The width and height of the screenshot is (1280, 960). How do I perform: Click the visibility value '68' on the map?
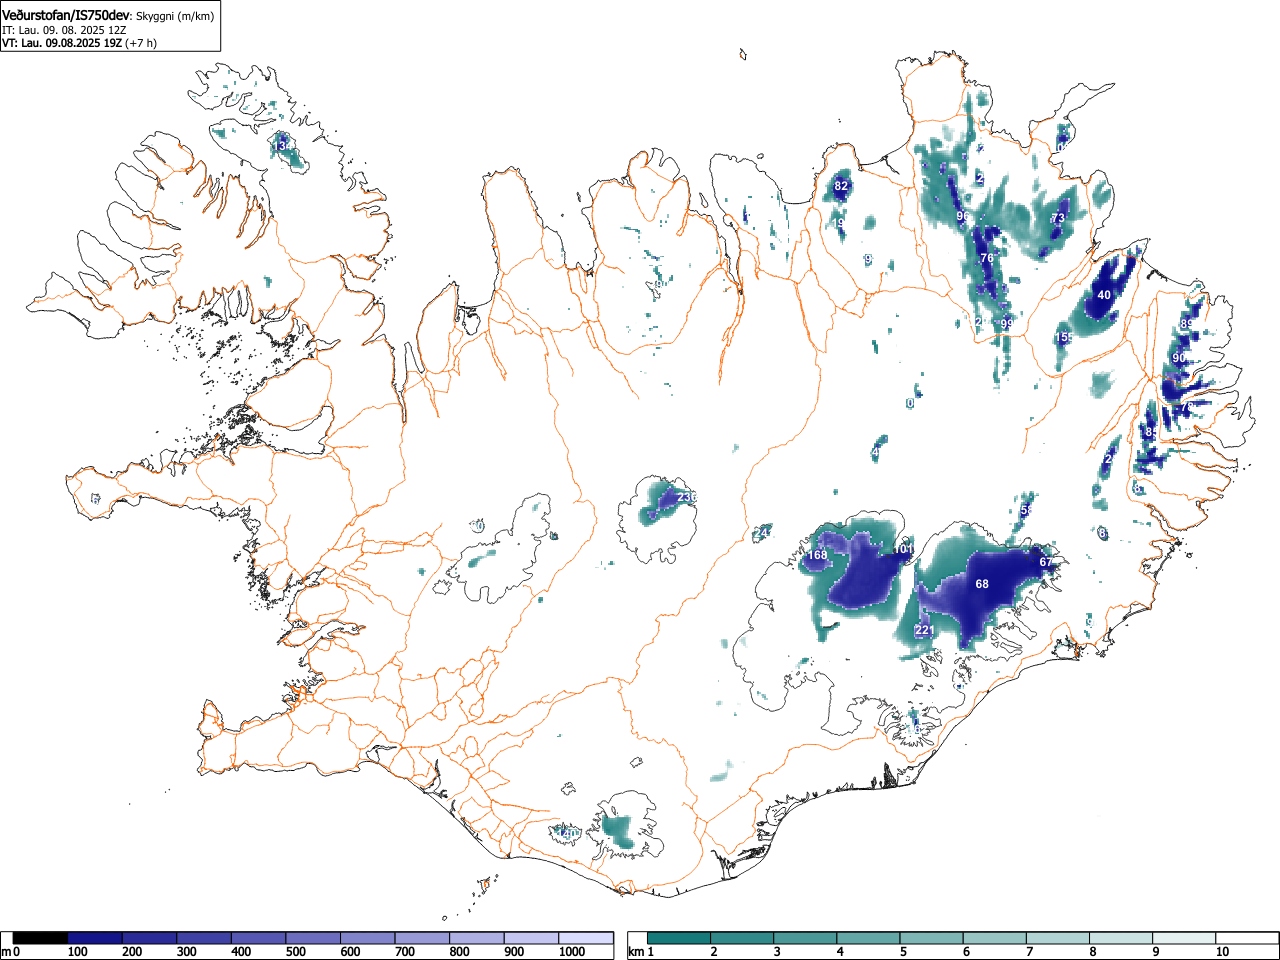(982, 584)
